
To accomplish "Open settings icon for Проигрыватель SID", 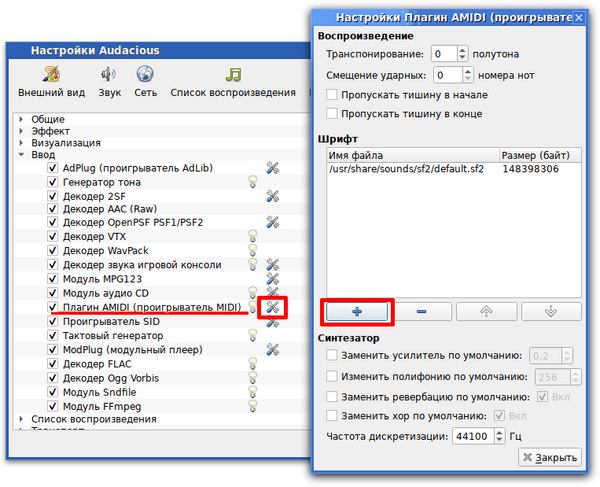I will (x=272, y=322).
